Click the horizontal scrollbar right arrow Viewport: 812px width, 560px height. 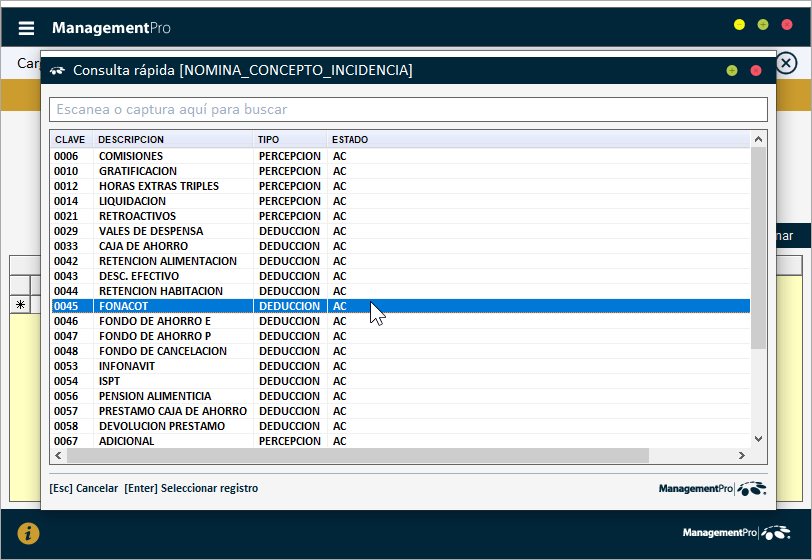[742, 455]
